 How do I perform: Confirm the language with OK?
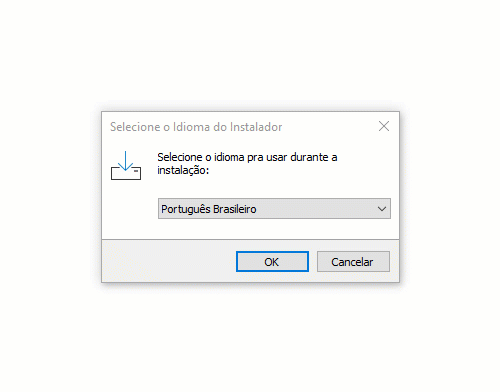tap(272, 262)
